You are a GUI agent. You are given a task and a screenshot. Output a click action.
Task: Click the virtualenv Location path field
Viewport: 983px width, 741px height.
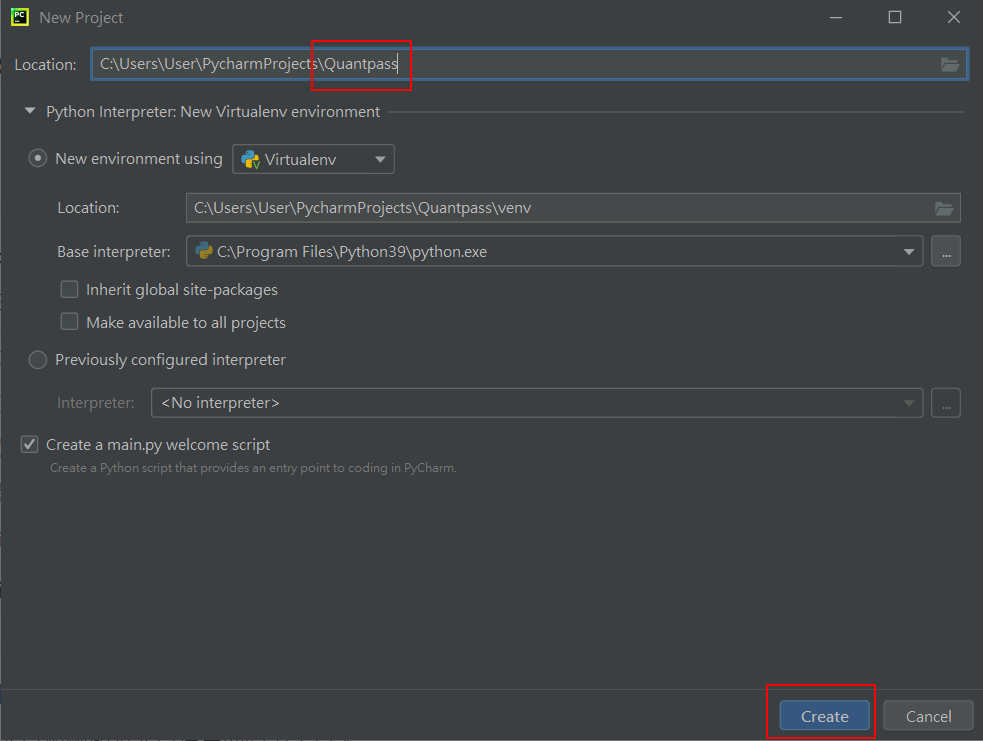pos(573,208)
